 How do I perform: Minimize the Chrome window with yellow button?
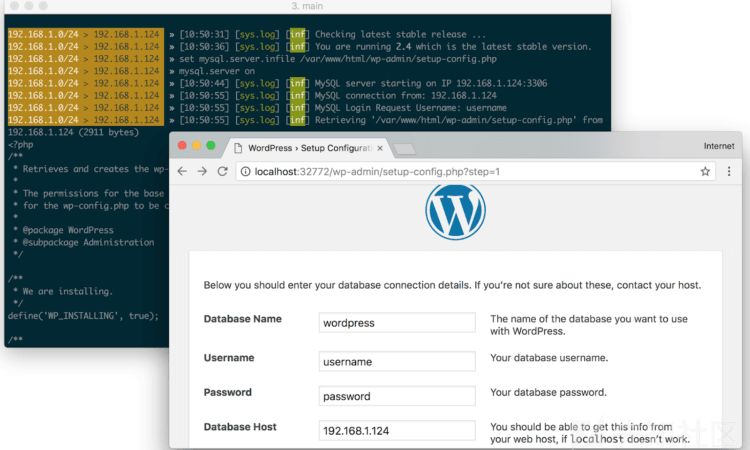click(196, 146)
